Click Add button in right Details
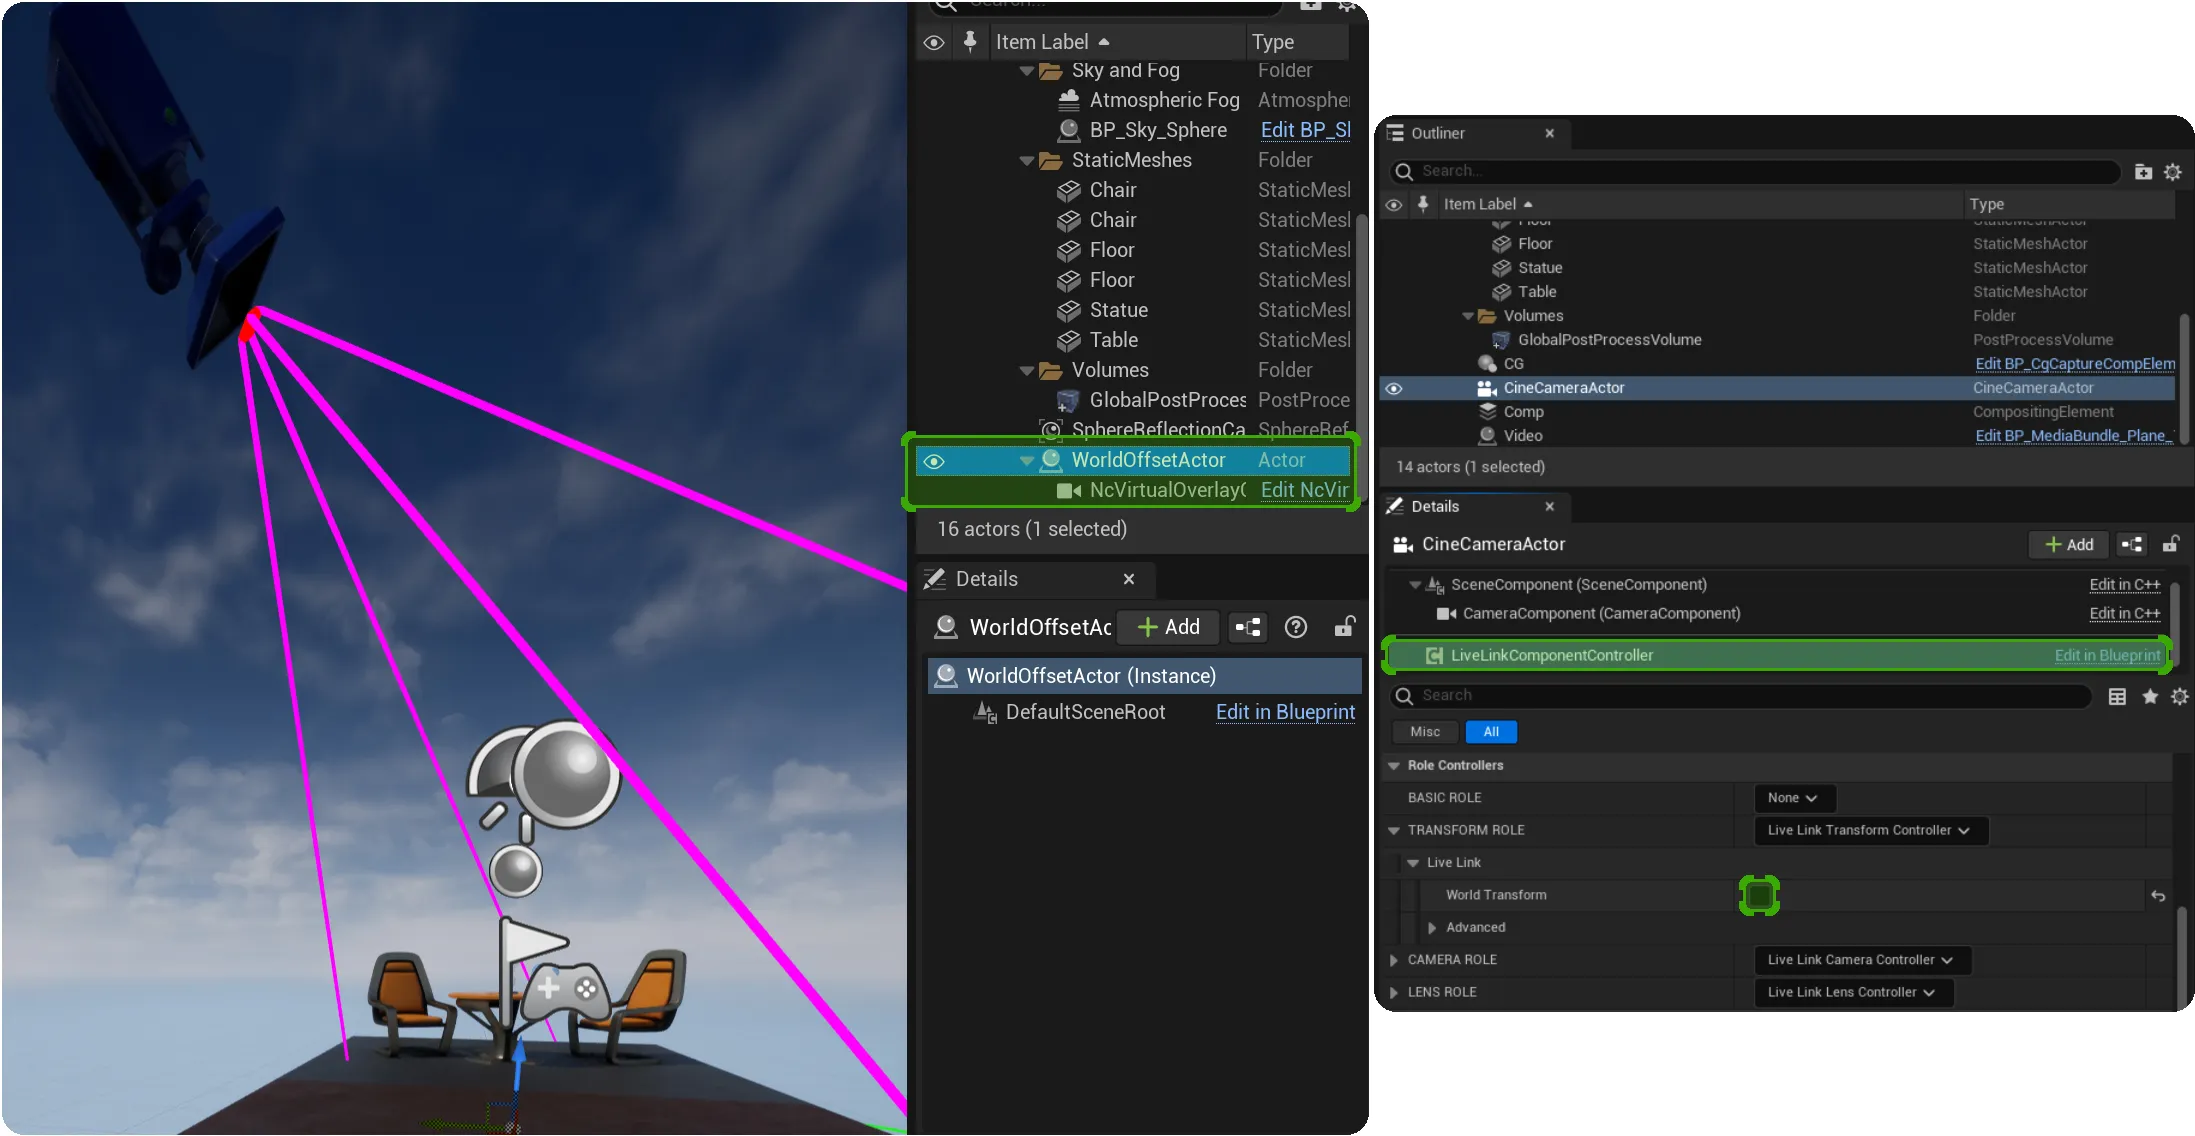The image size is (2195, 1136). (2069, 544)
